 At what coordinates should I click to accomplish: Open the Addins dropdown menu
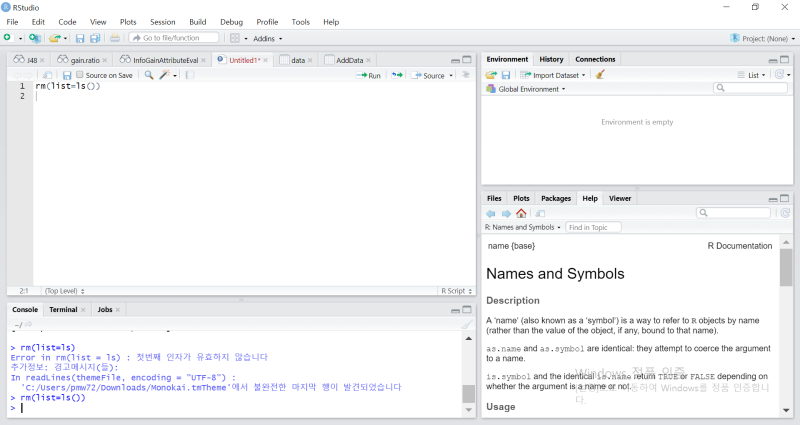[267, 38]
